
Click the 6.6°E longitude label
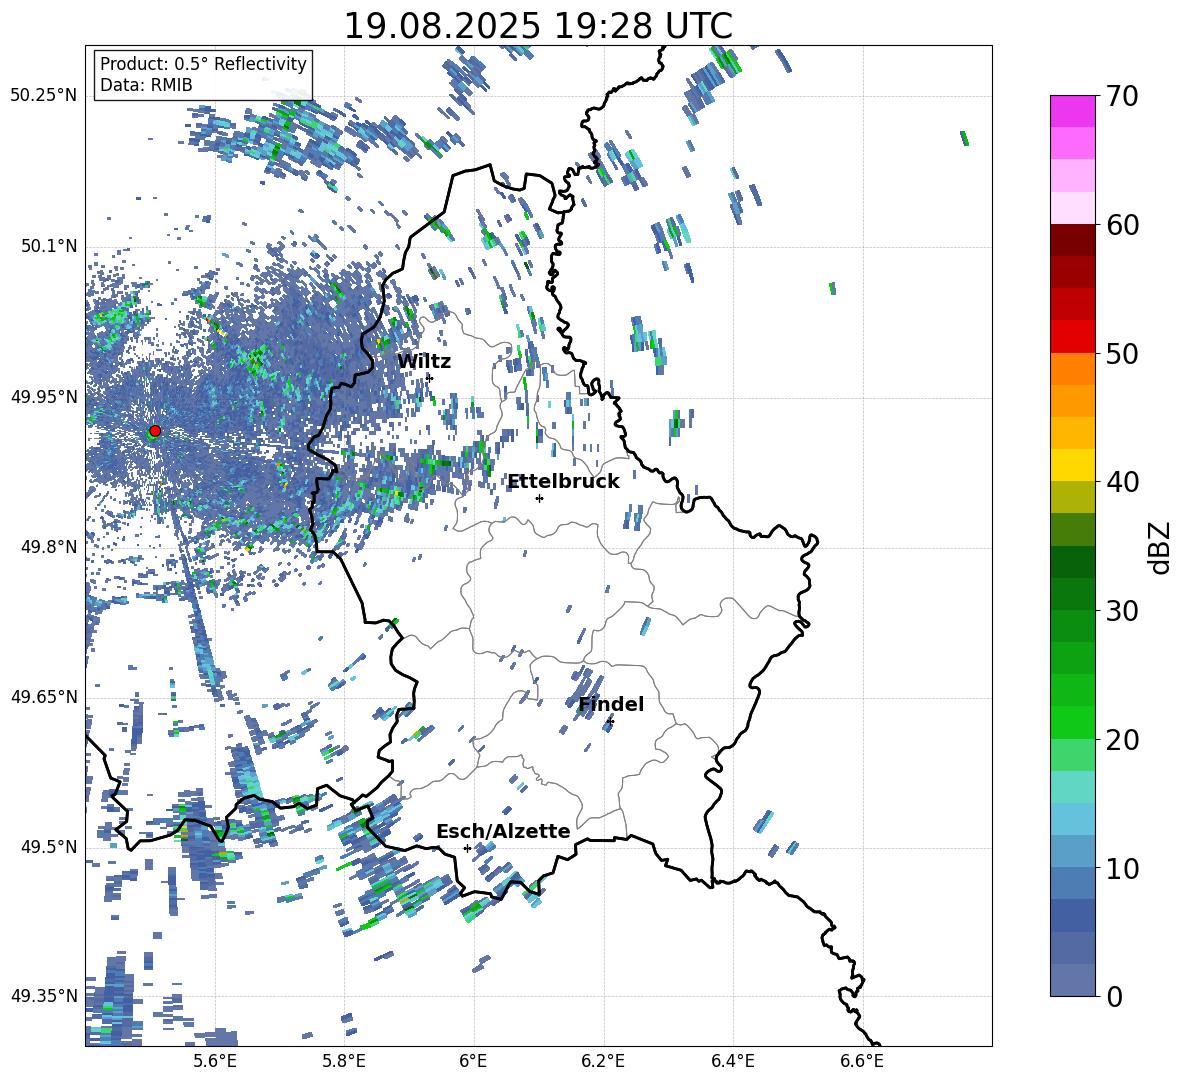(x=862, y=1061)
